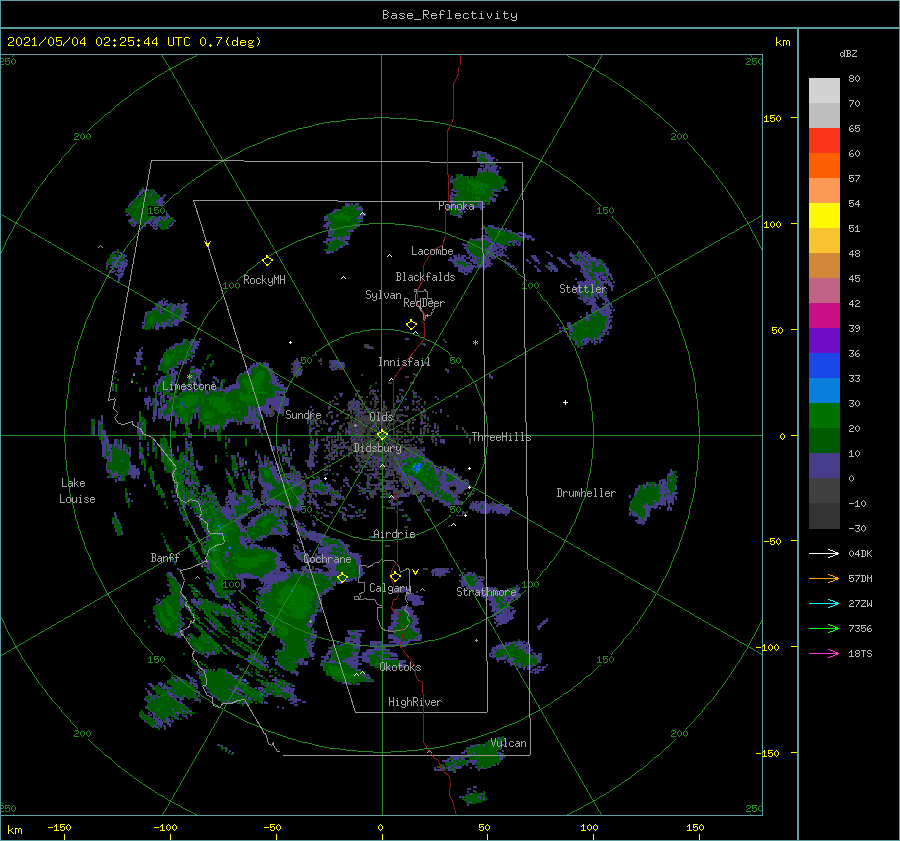
Task: Click the orange 57DM arrow icon
Action: click(824, 579)
